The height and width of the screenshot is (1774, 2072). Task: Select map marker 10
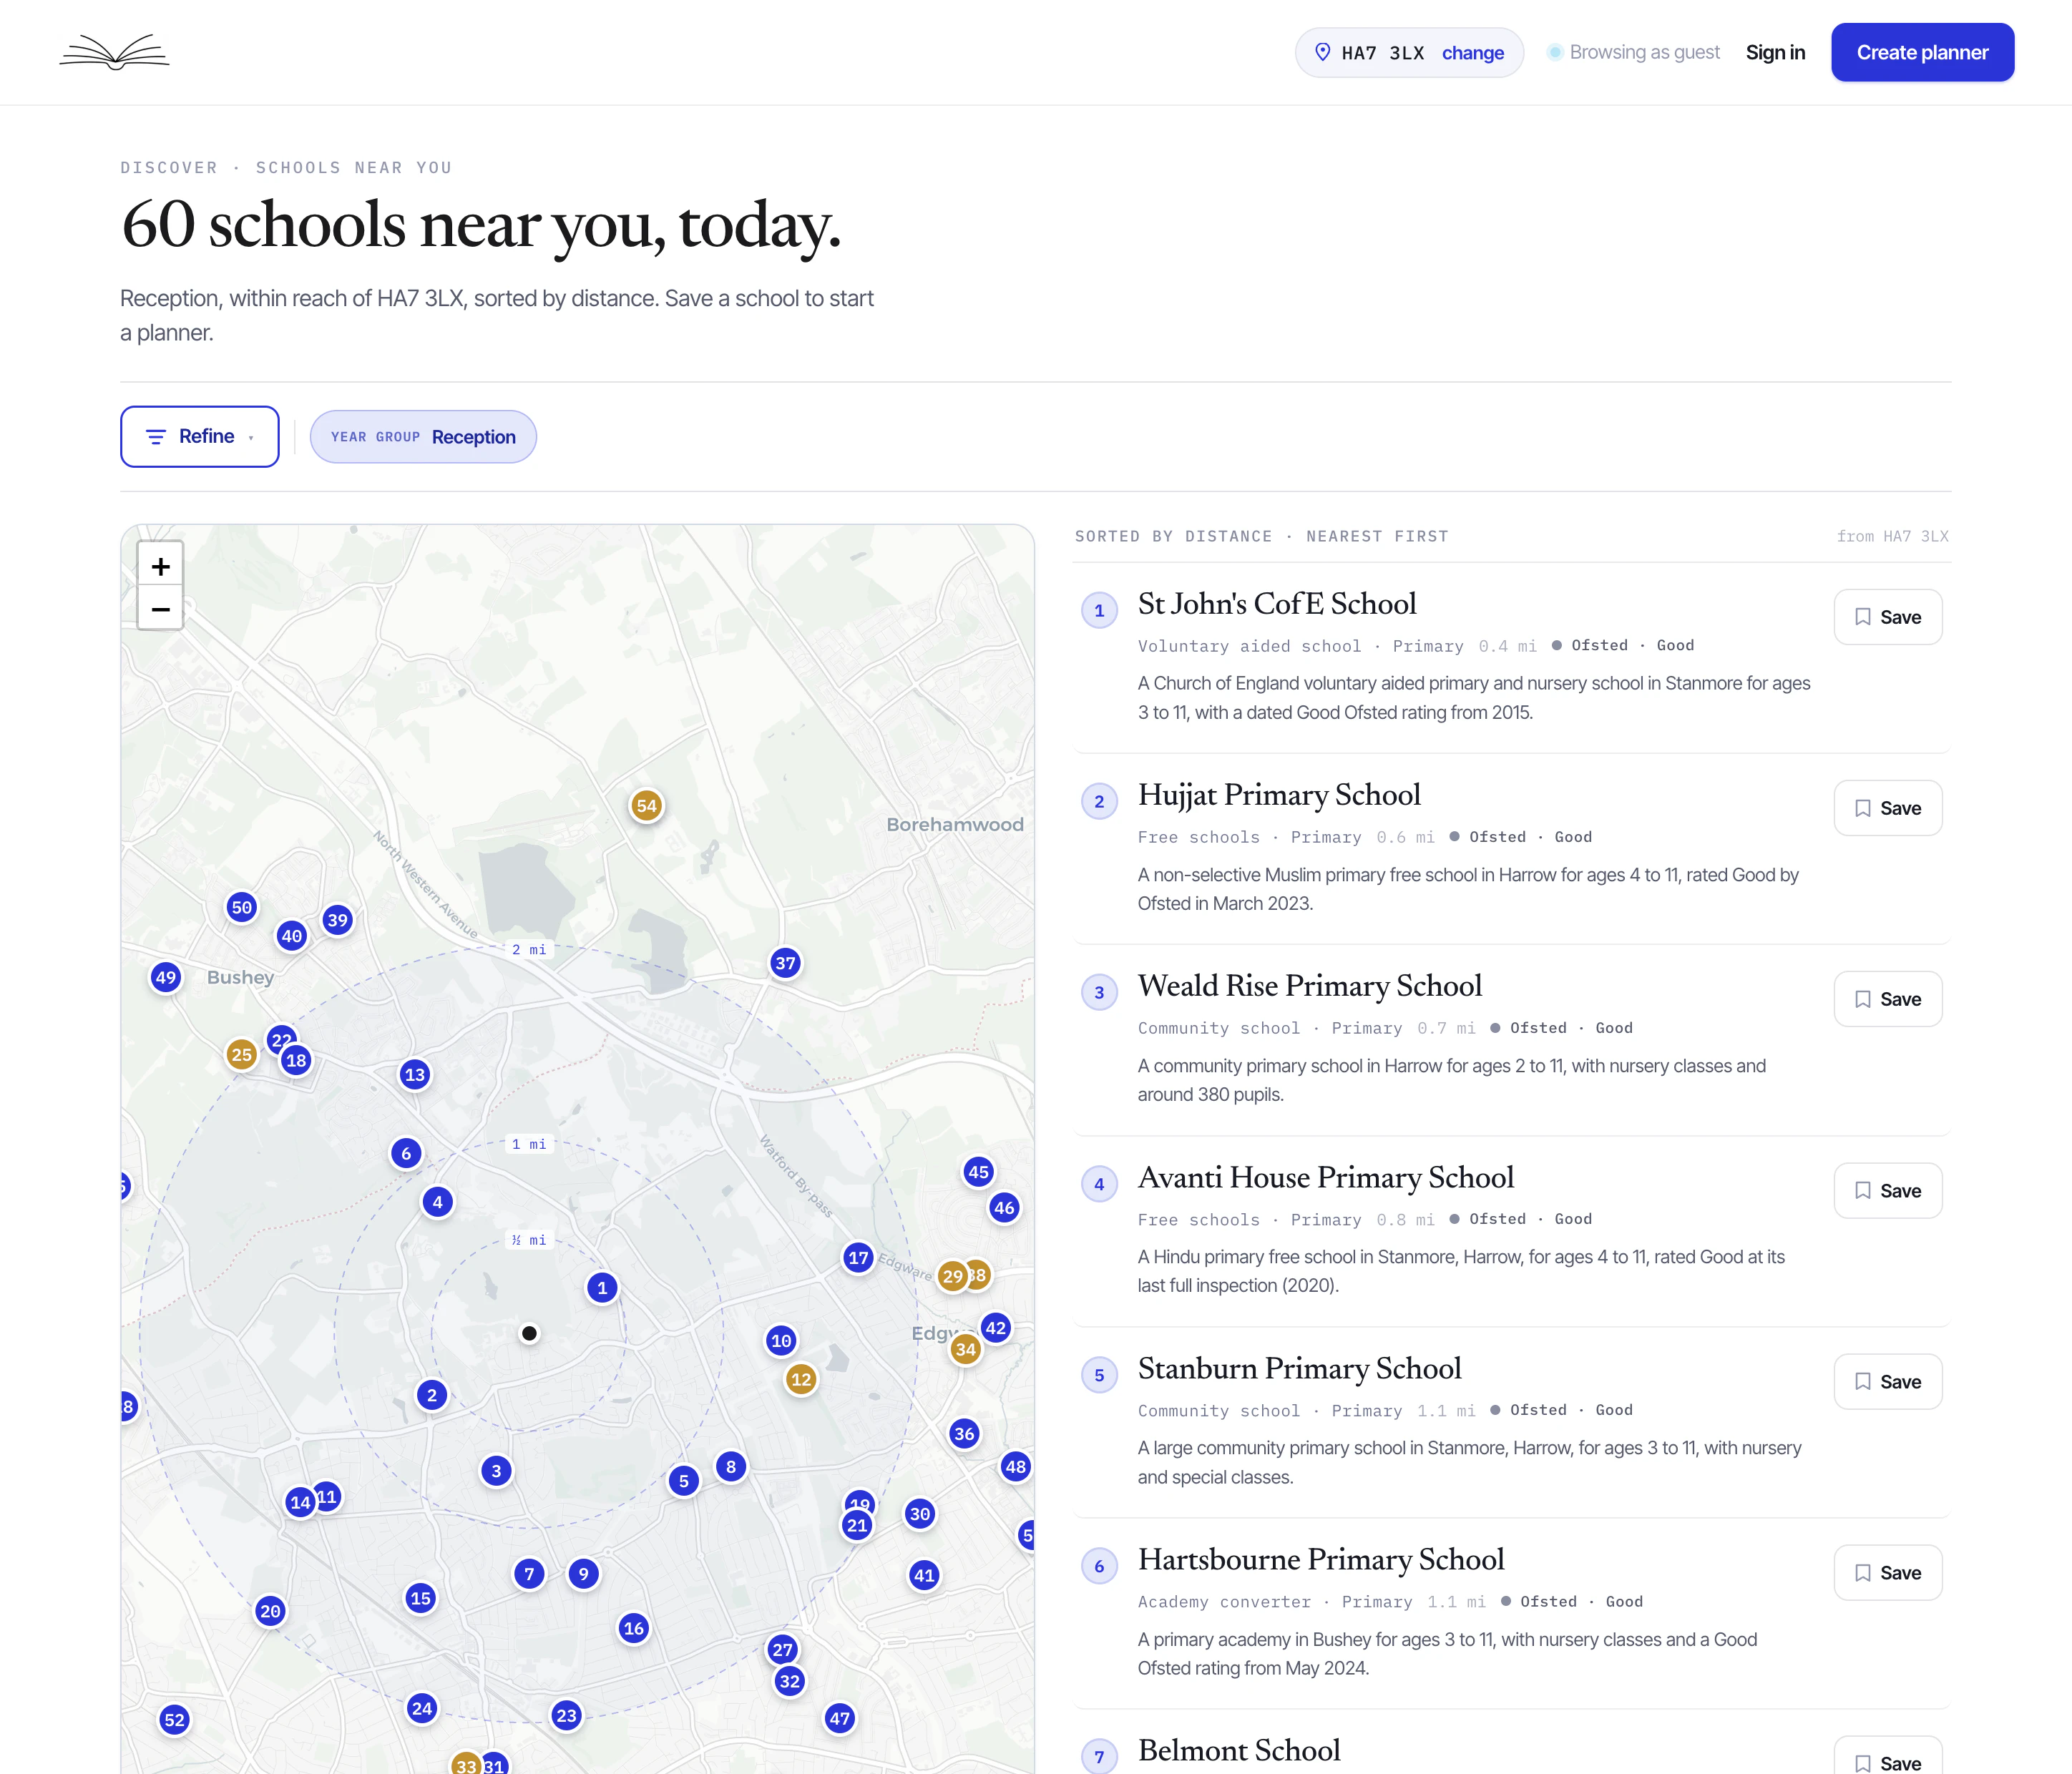tap(781, 1341)
